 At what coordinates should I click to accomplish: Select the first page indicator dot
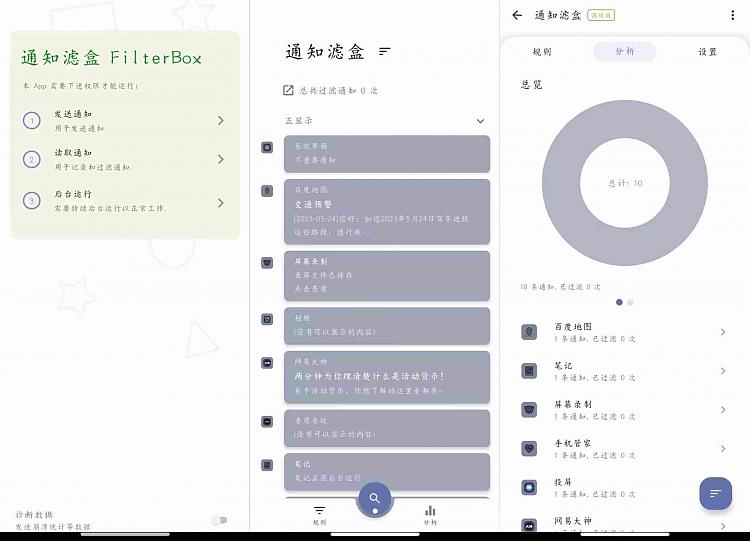point(619,302)
